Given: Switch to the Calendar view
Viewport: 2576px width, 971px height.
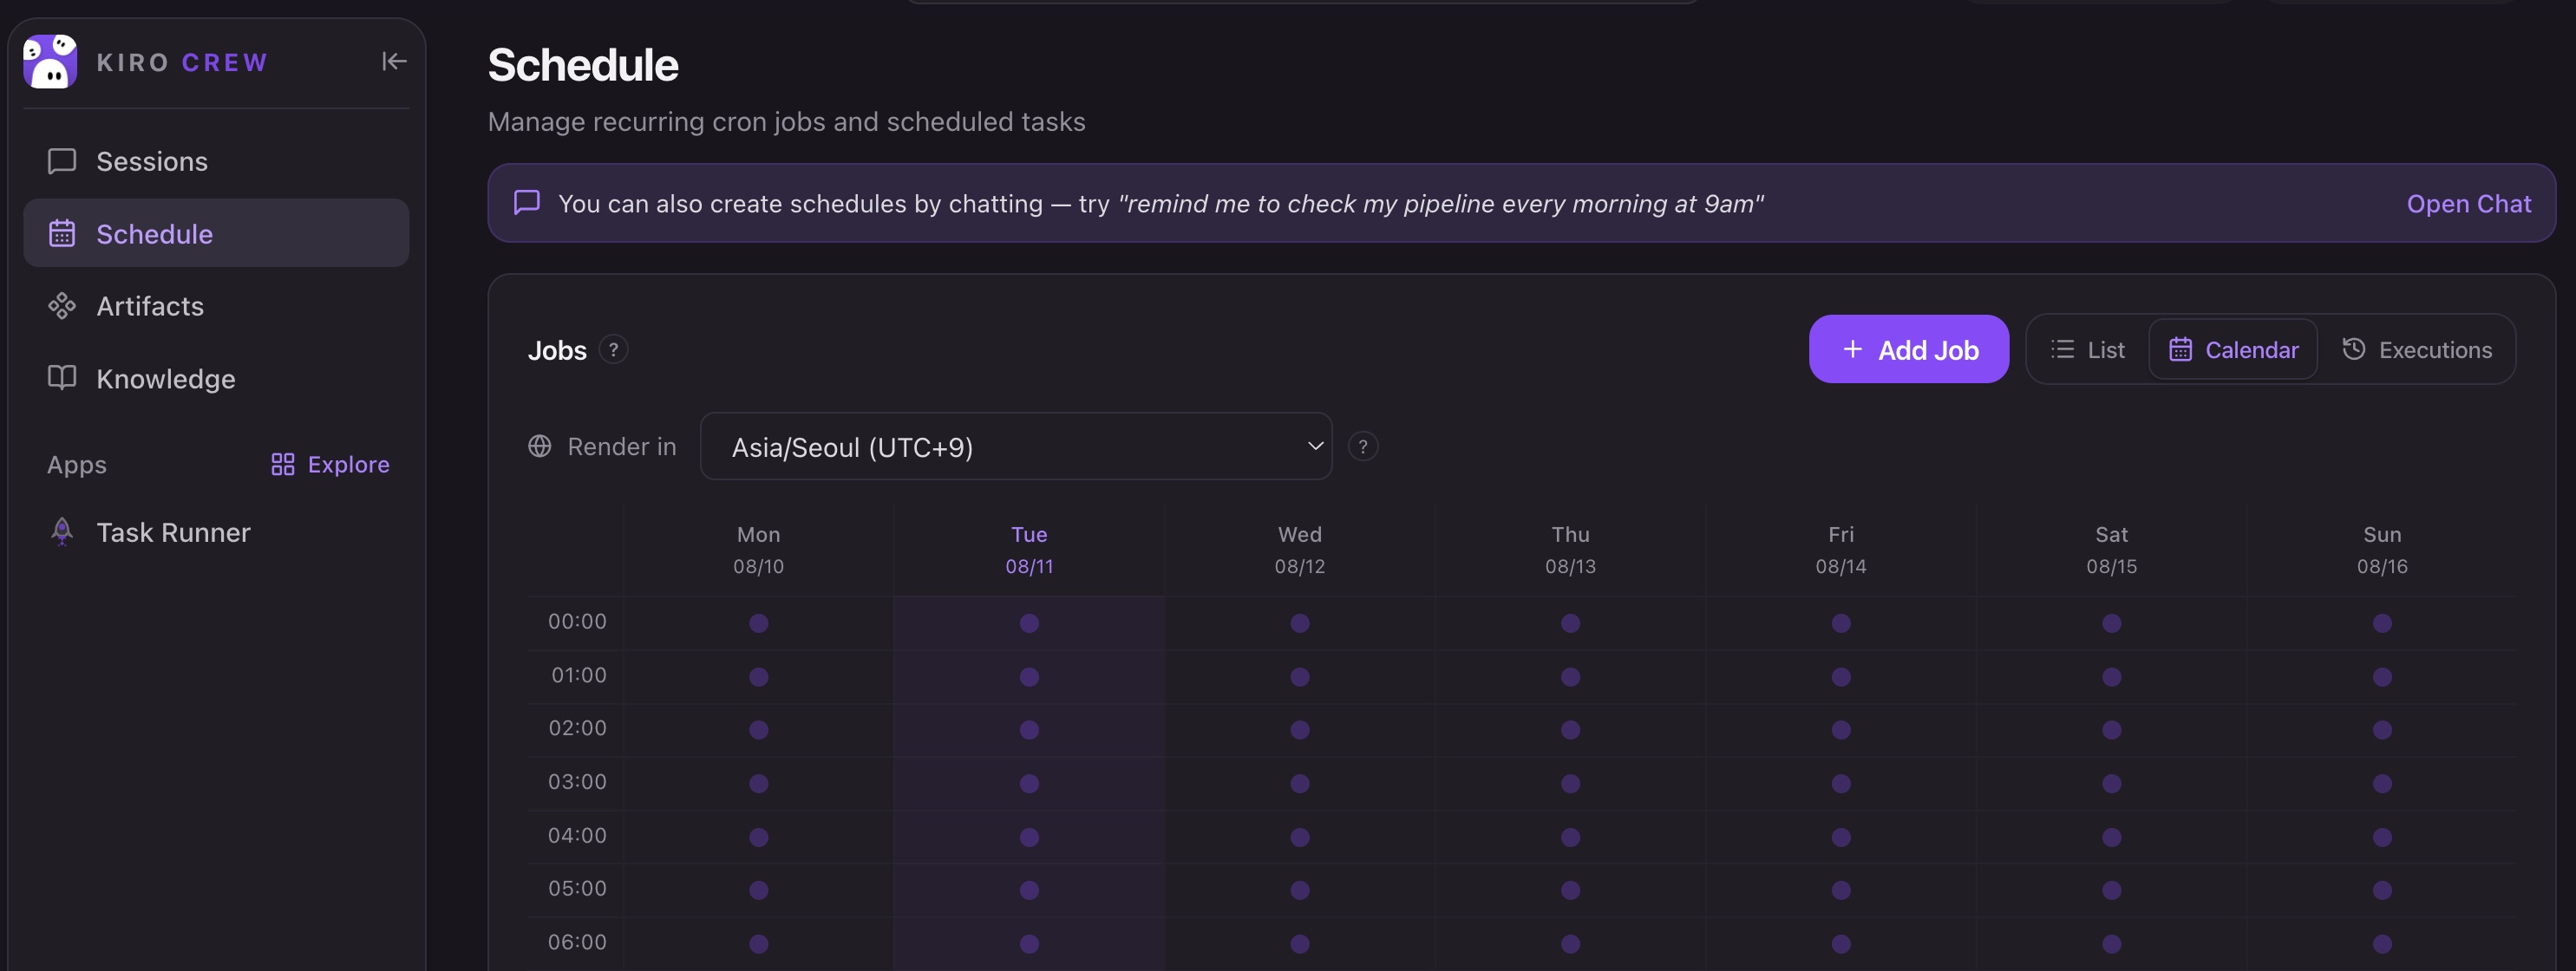Looking at the screenshot, I should coord(2233,350).
